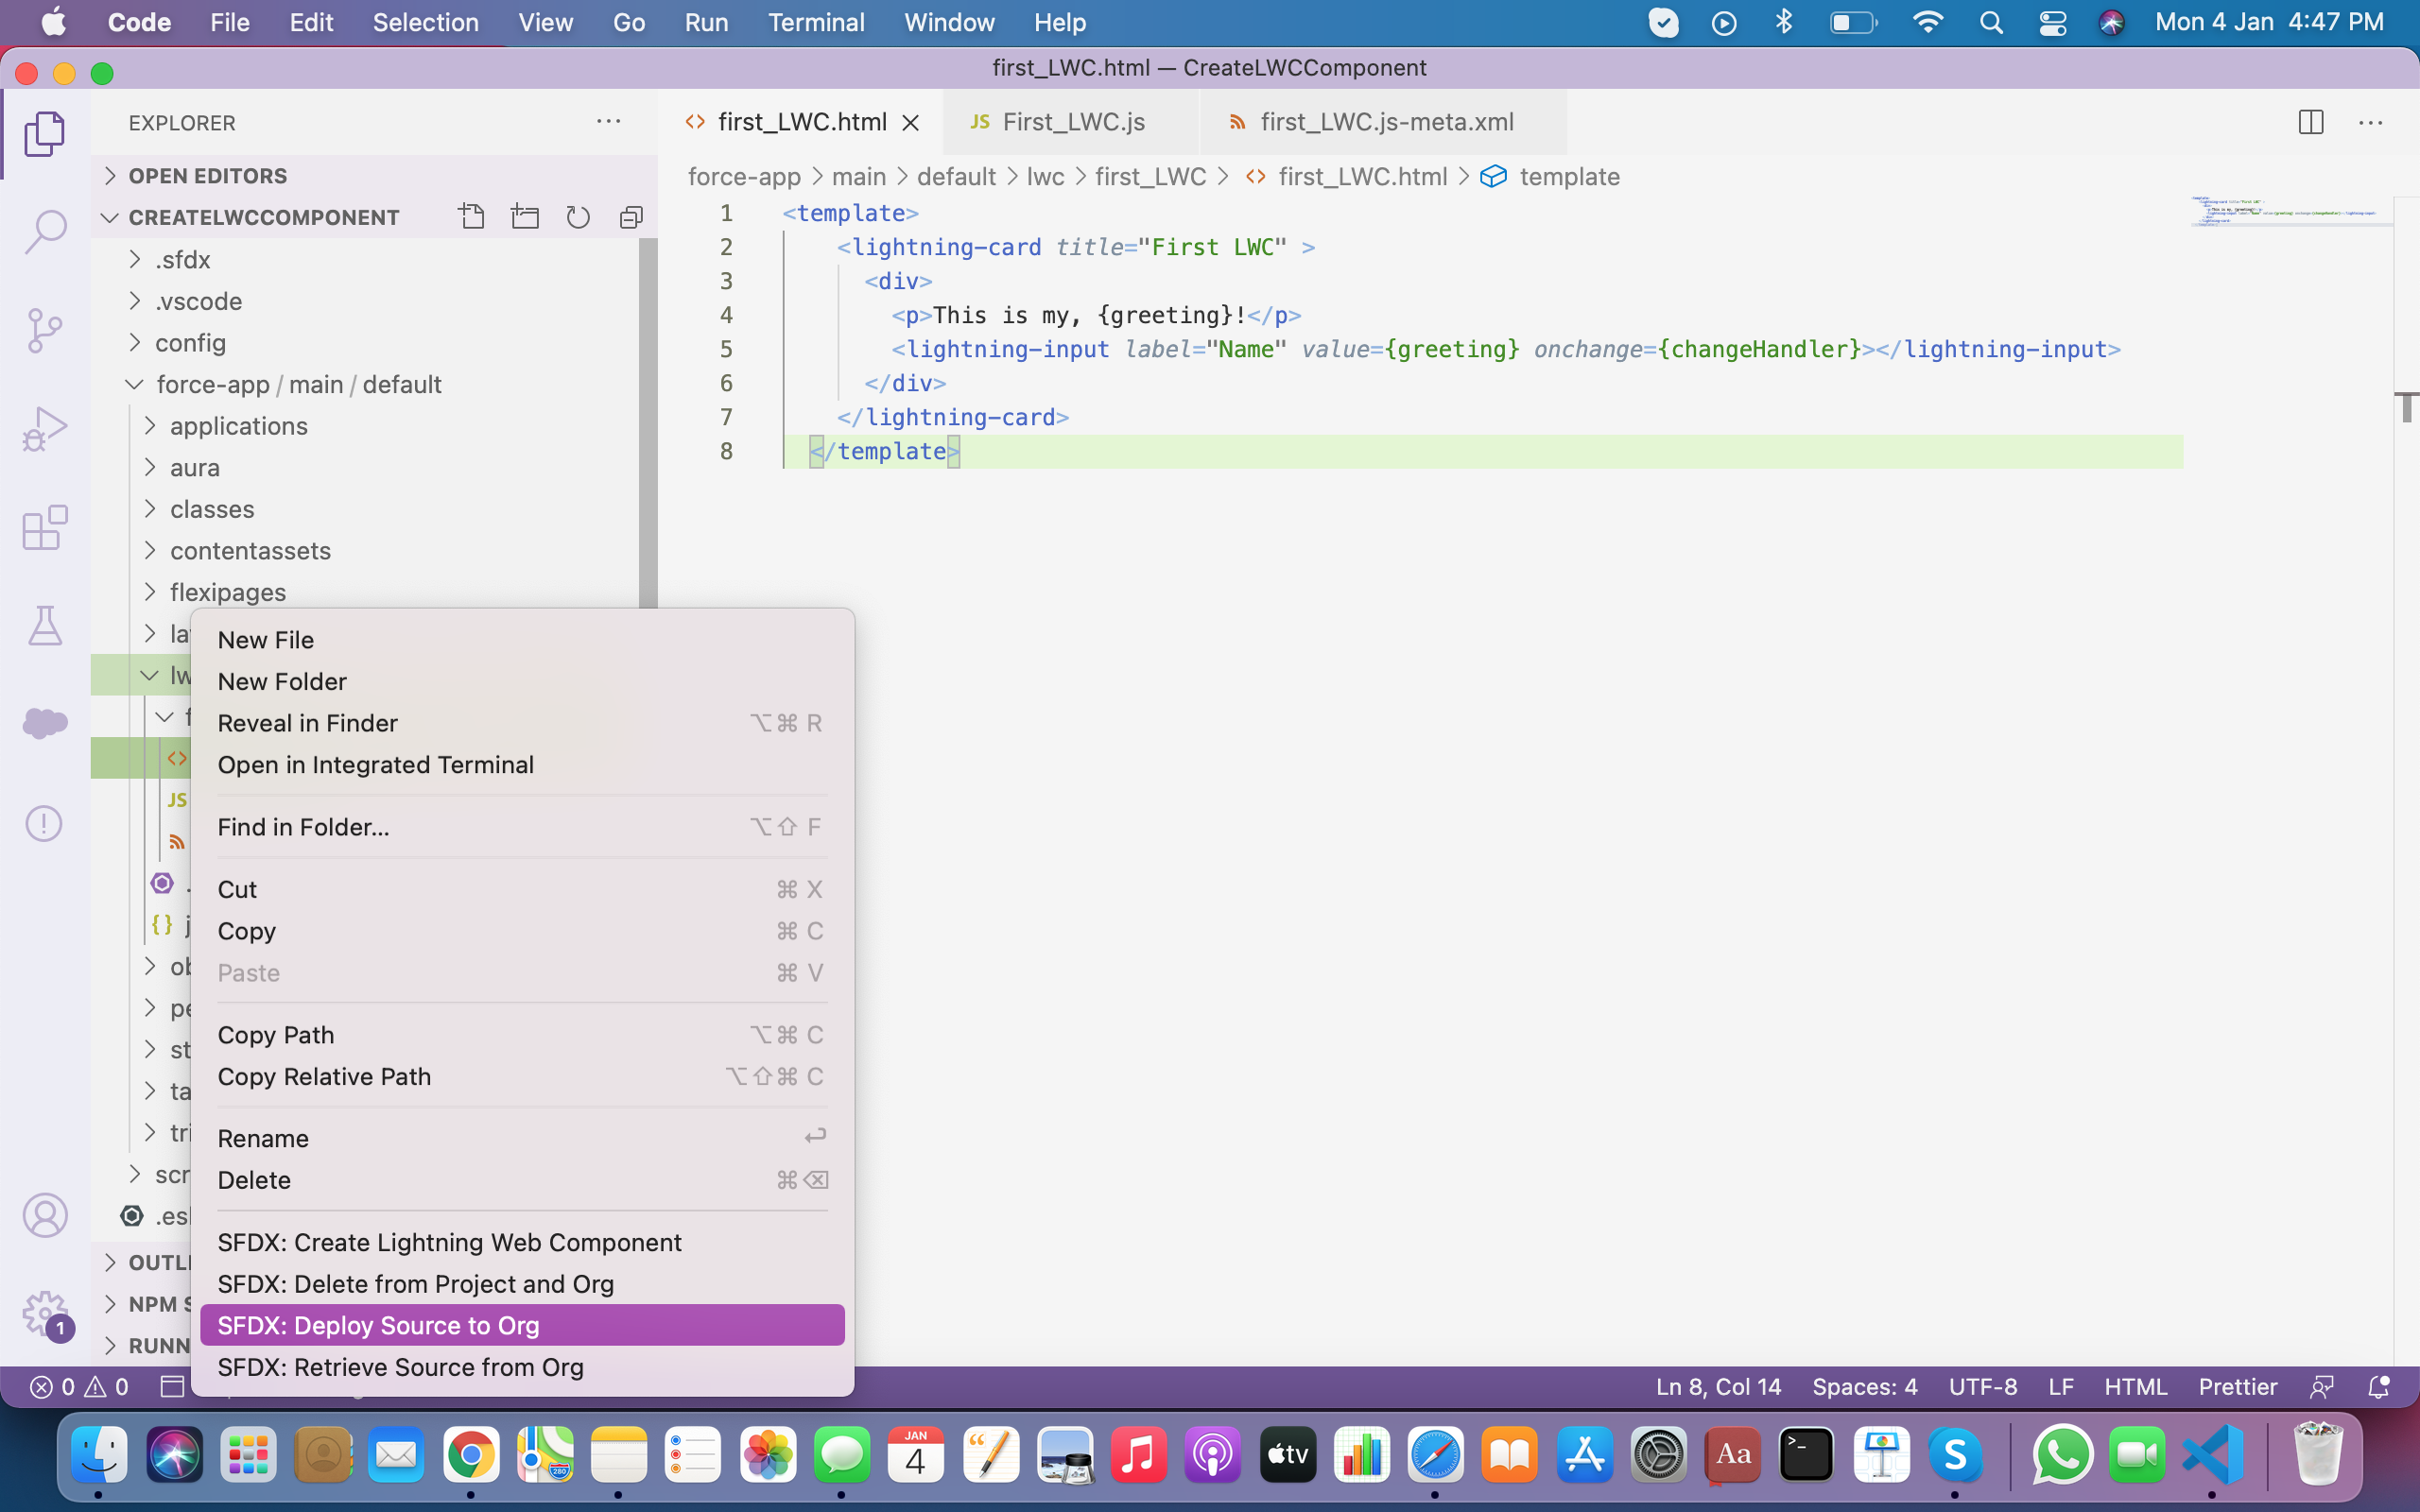
Task: Open the Run and Debug view
Action: [44, 429]
